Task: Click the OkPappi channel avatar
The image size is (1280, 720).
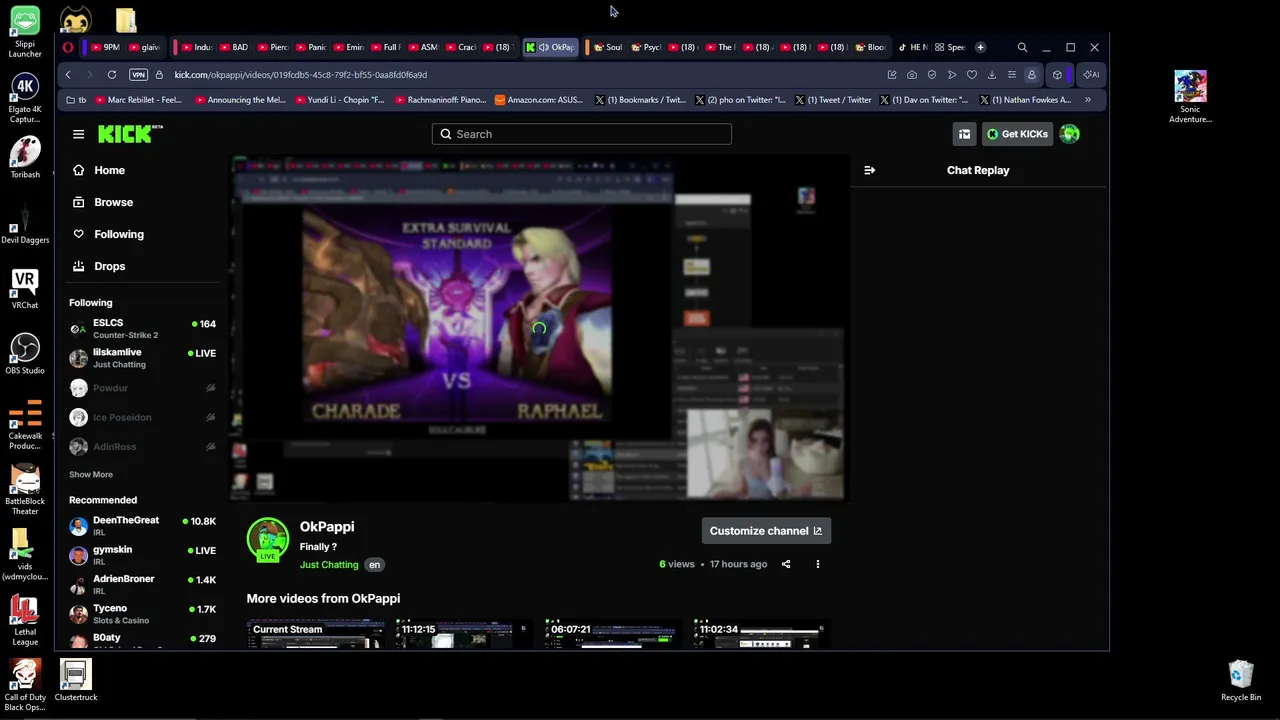Action: click(x=268, y=539)
